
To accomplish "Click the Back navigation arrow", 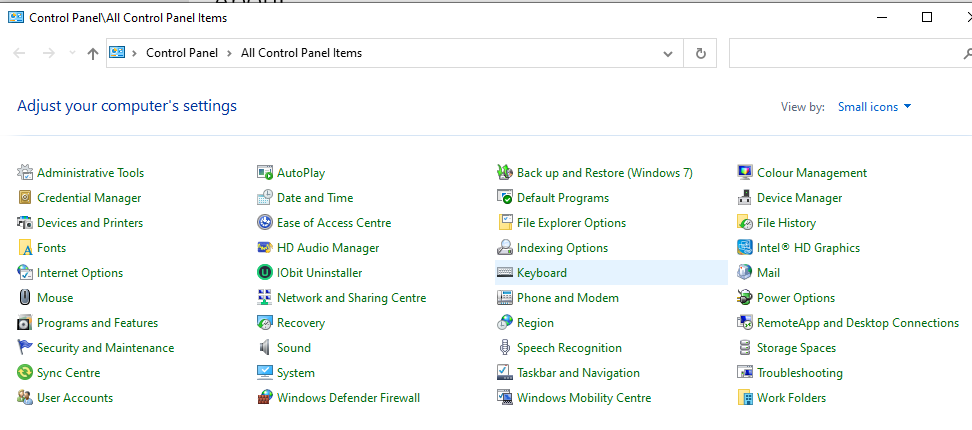I will 19,53.
